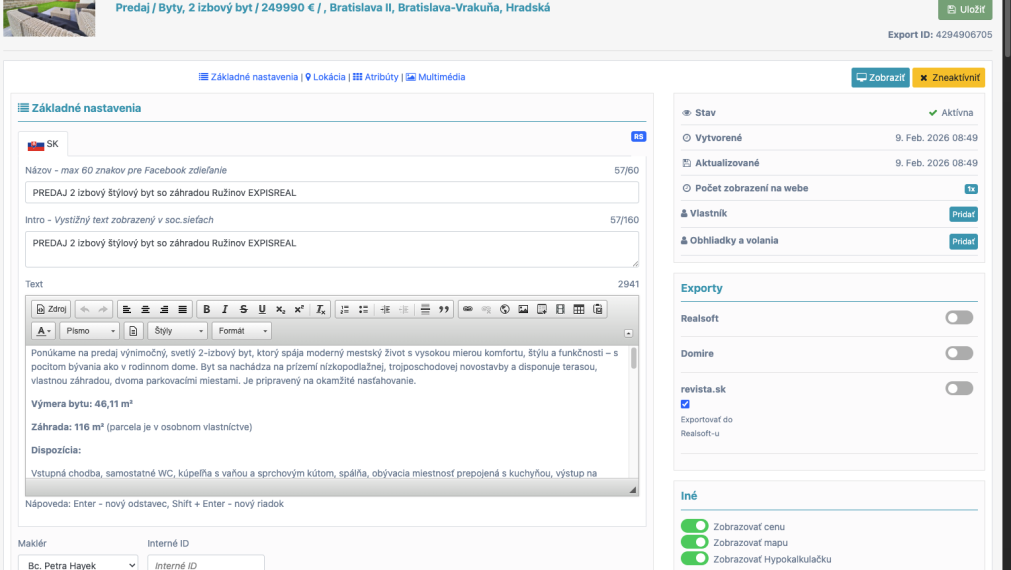
Task: Jump to Atribúty section
Action: point(376,77)
